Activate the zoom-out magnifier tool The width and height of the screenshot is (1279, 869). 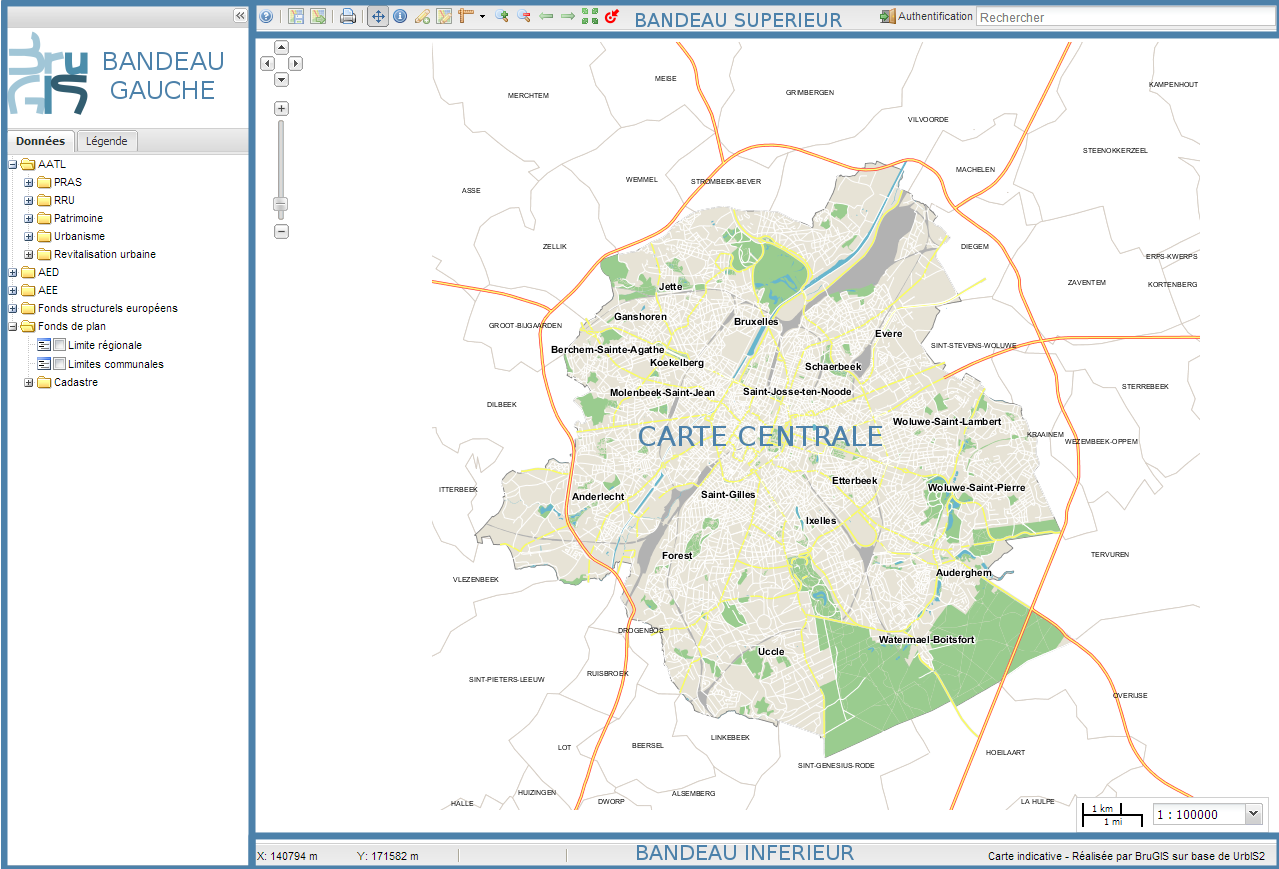[523, 16]
